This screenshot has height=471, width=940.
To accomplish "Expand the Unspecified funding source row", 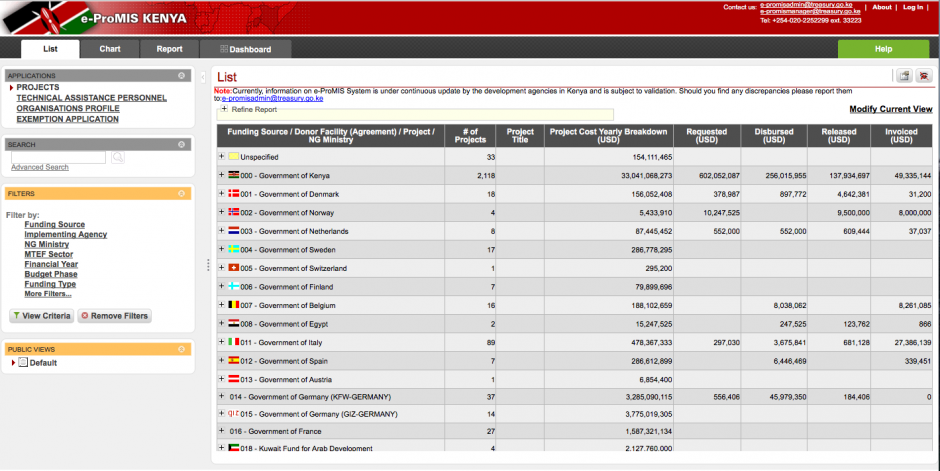I will 221,156.
